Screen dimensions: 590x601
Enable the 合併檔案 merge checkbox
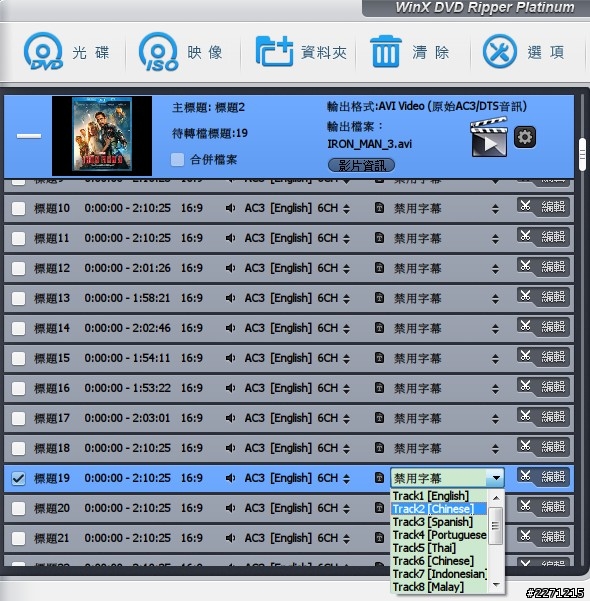[177, 159]
